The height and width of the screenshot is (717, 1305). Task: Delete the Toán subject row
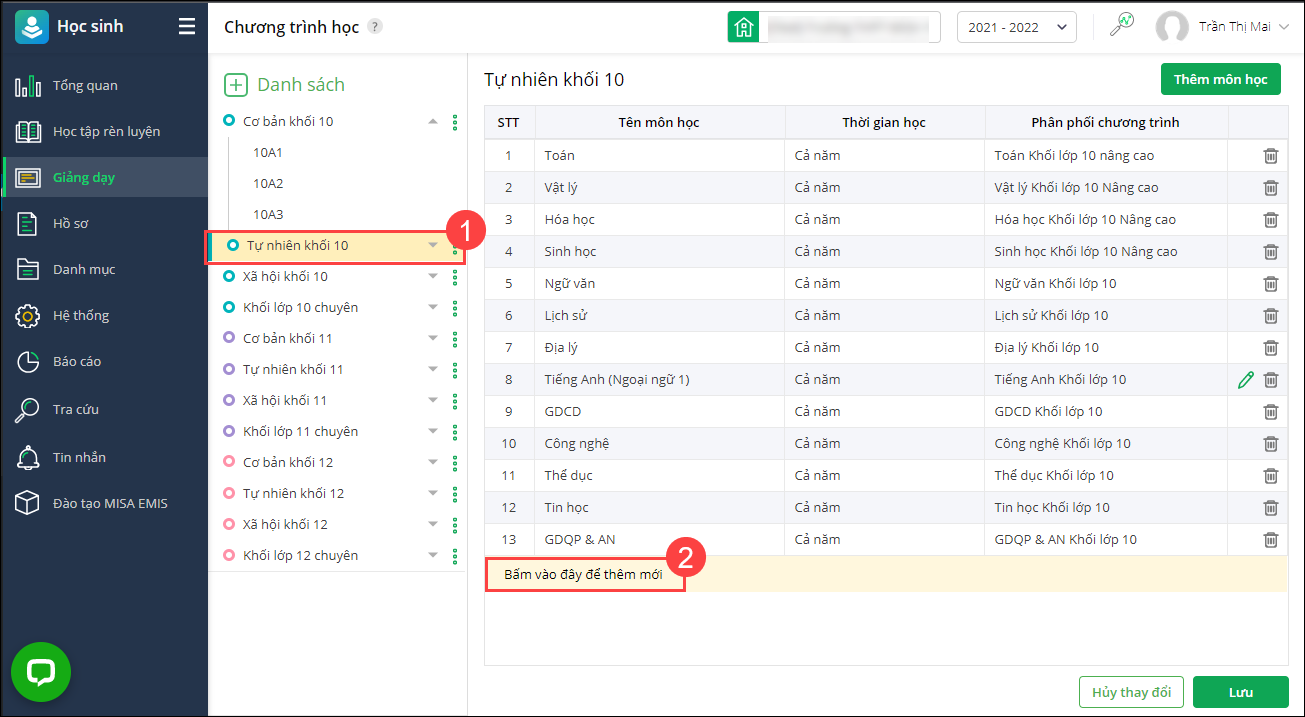(x=1270, y=156)
